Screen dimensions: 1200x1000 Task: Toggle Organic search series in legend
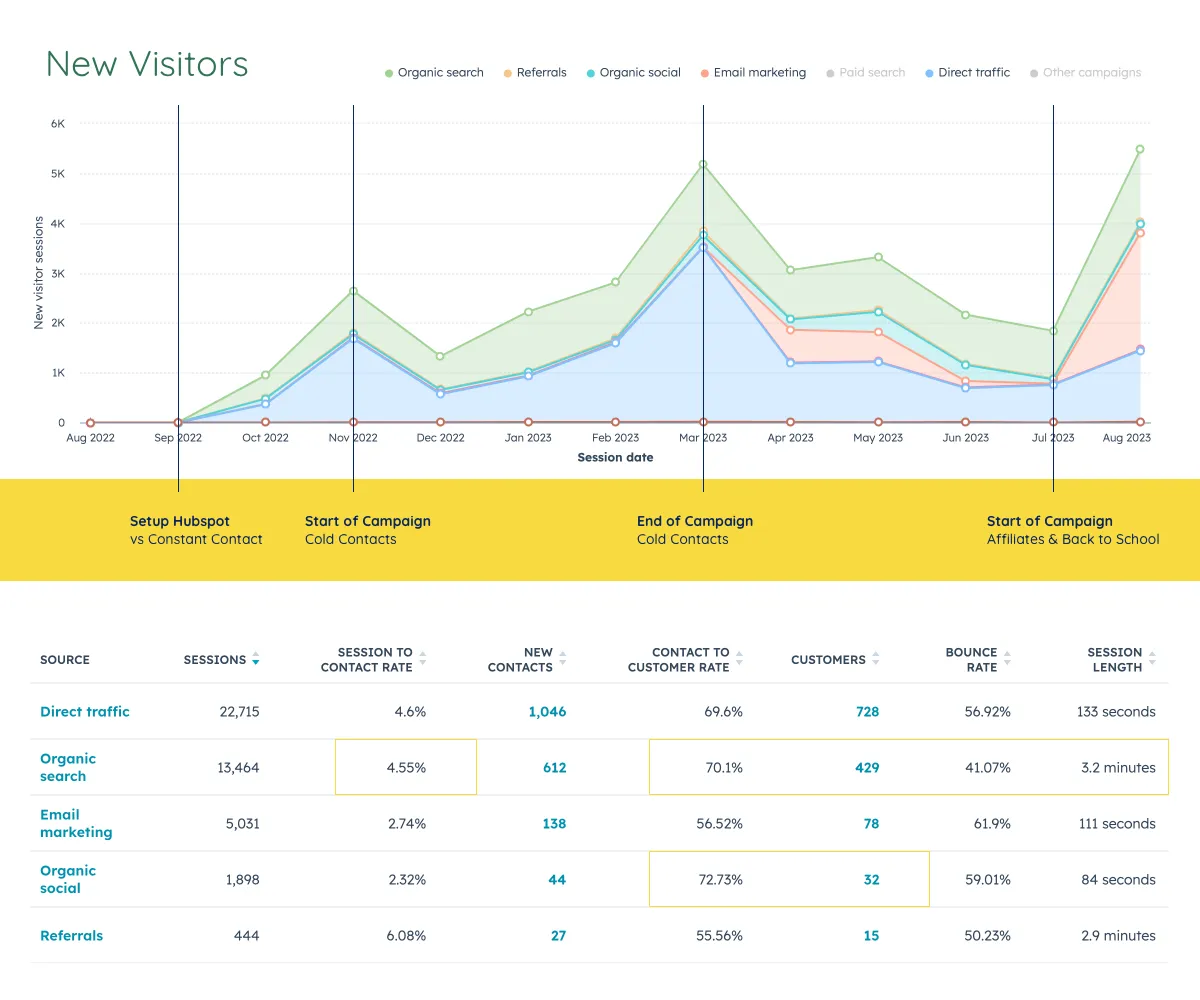(x=435, y=73)
